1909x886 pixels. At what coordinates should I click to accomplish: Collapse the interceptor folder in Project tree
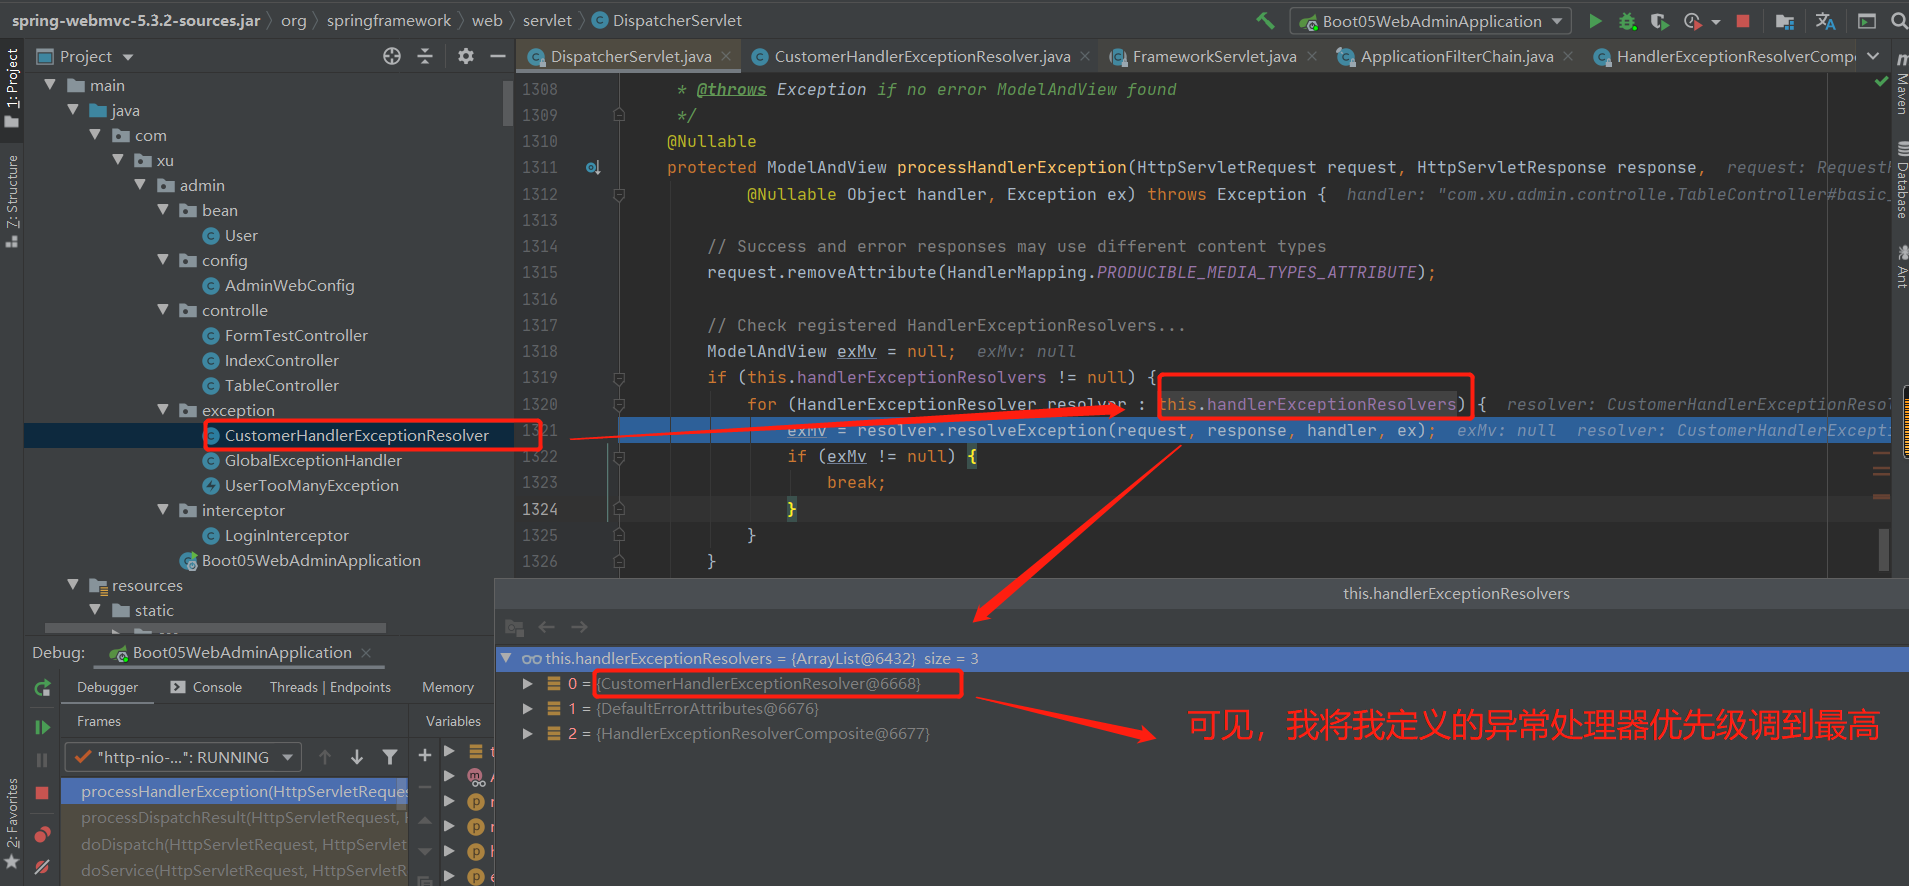164,510
